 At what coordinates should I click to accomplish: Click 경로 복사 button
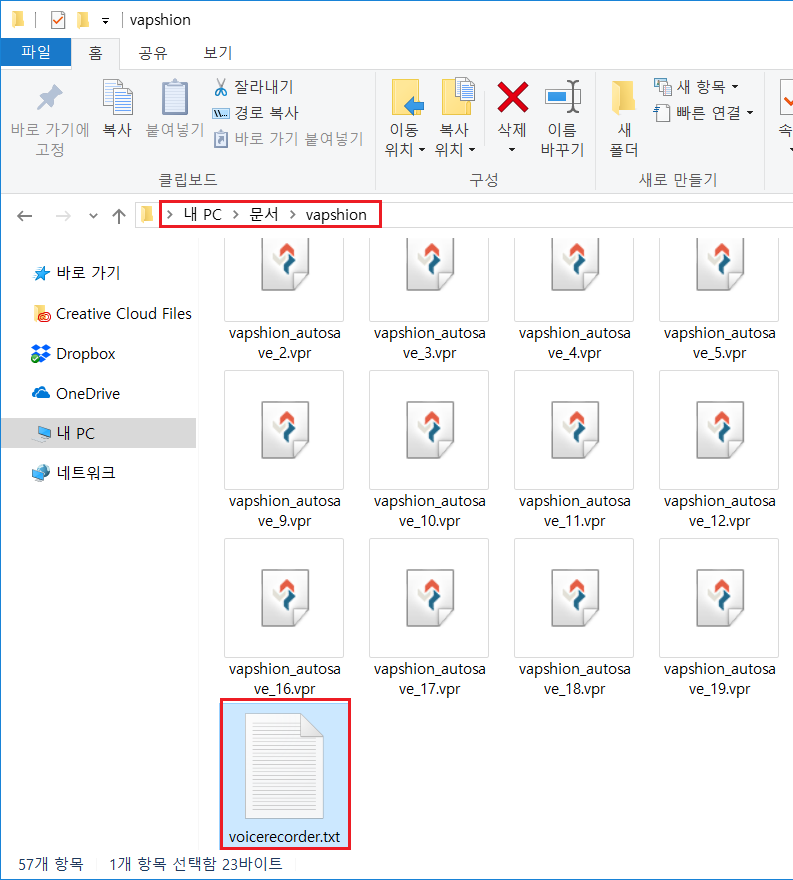pos(256,113)
